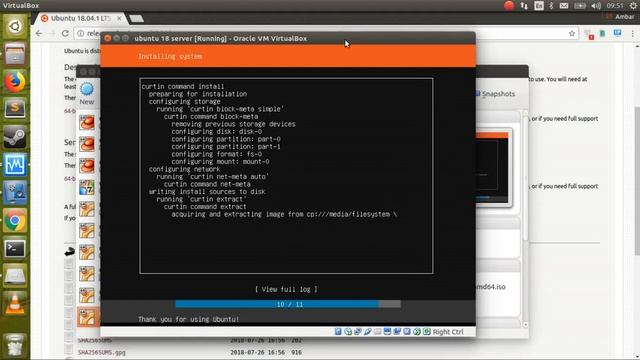Screen dimensions: 640x360
Task: Select the highlighted orange VM at list bottom
Action: [87, 317]
